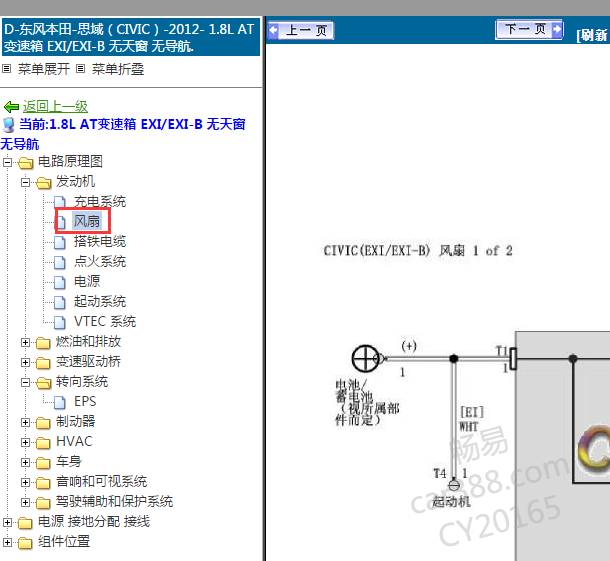Expand the 燃油和排放 folder

[x=25, y=342]
